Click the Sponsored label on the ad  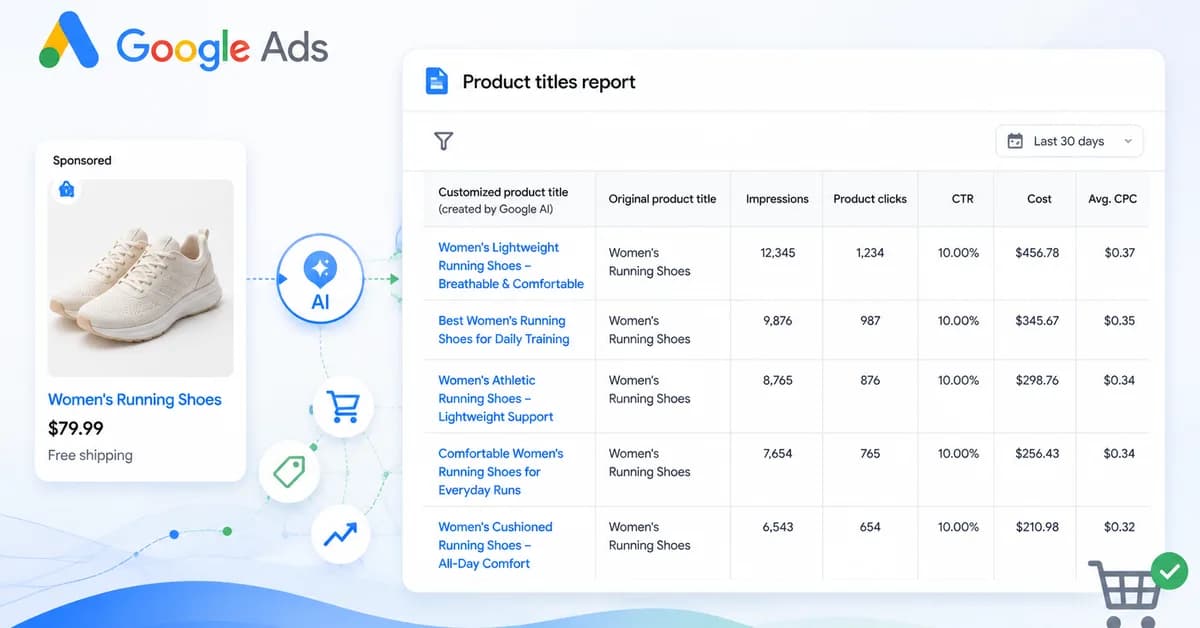[x=82, y=160]
